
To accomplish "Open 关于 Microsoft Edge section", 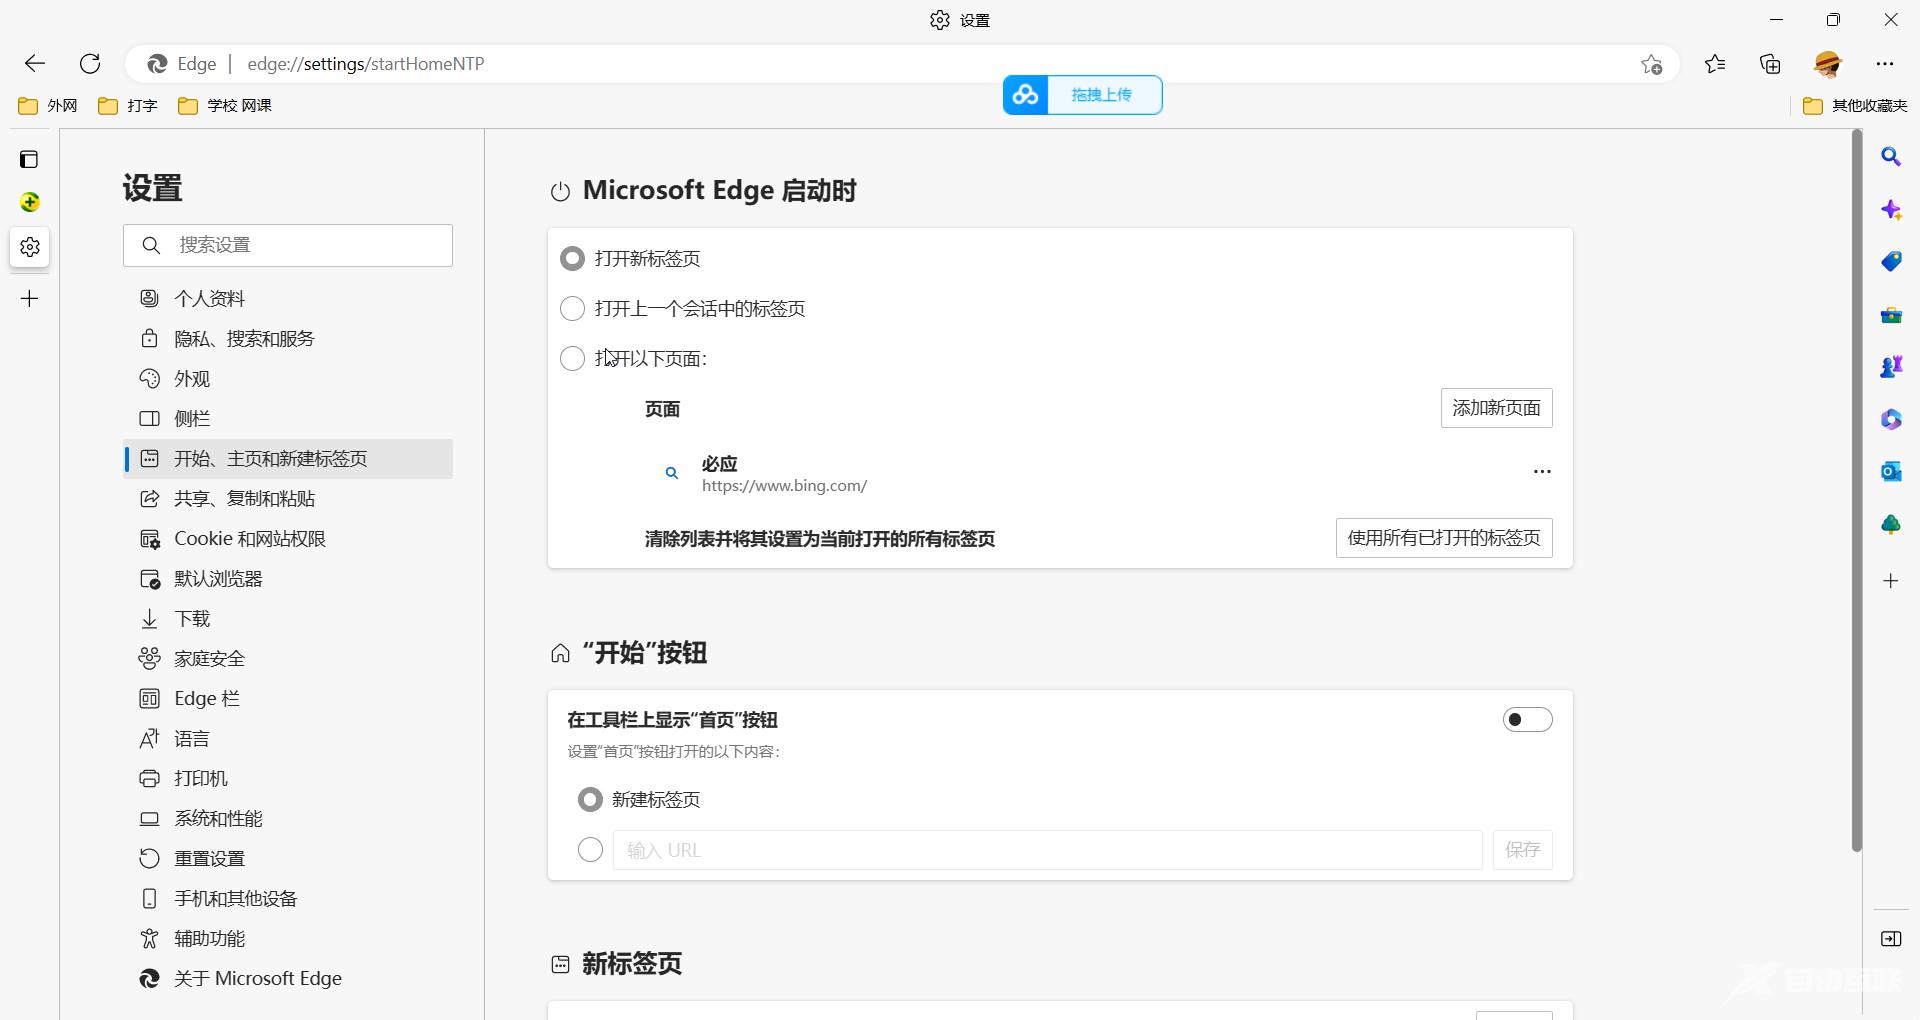I will coord(288,978).
